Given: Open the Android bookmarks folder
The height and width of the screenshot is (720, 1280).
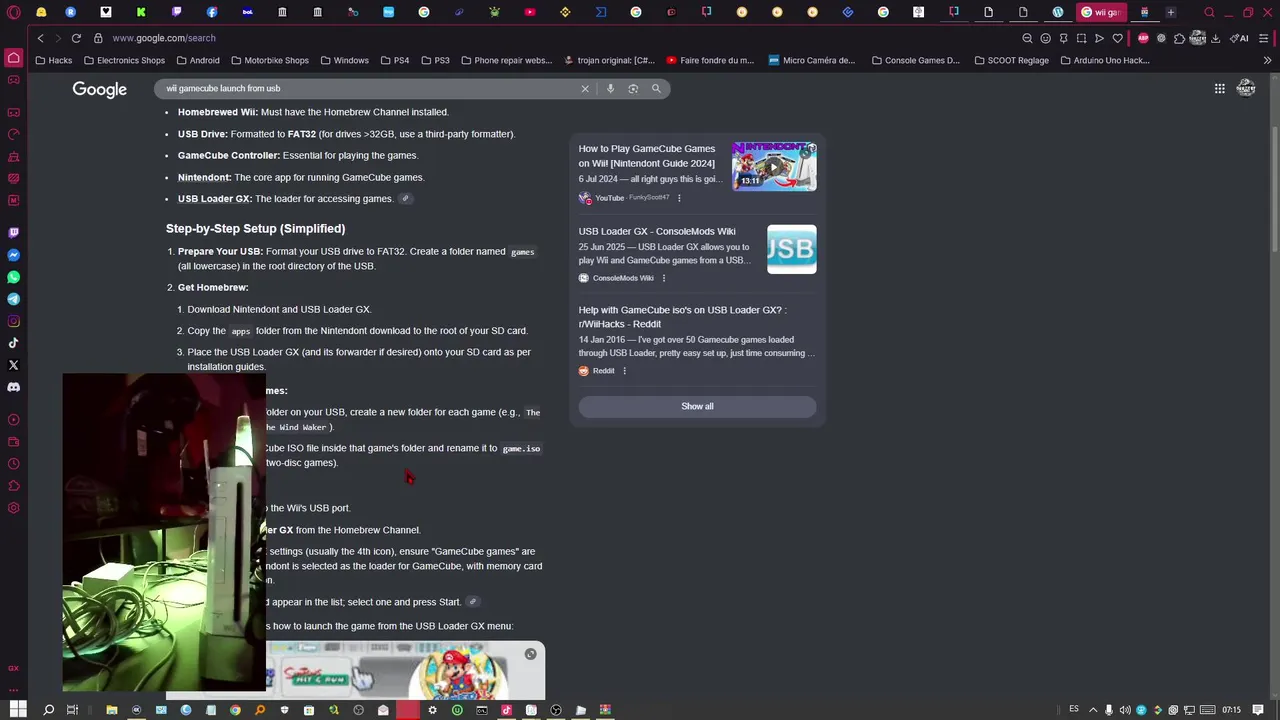Looking at the screenshot, I should point(197,60).
